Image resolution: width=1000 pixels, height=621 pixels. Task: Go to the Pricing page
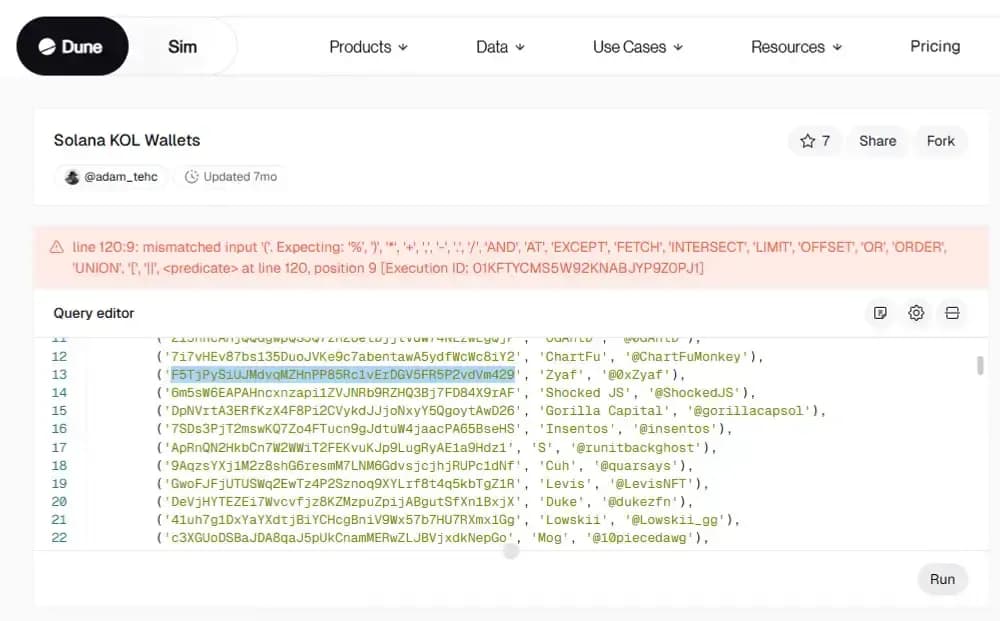point(934,46)
